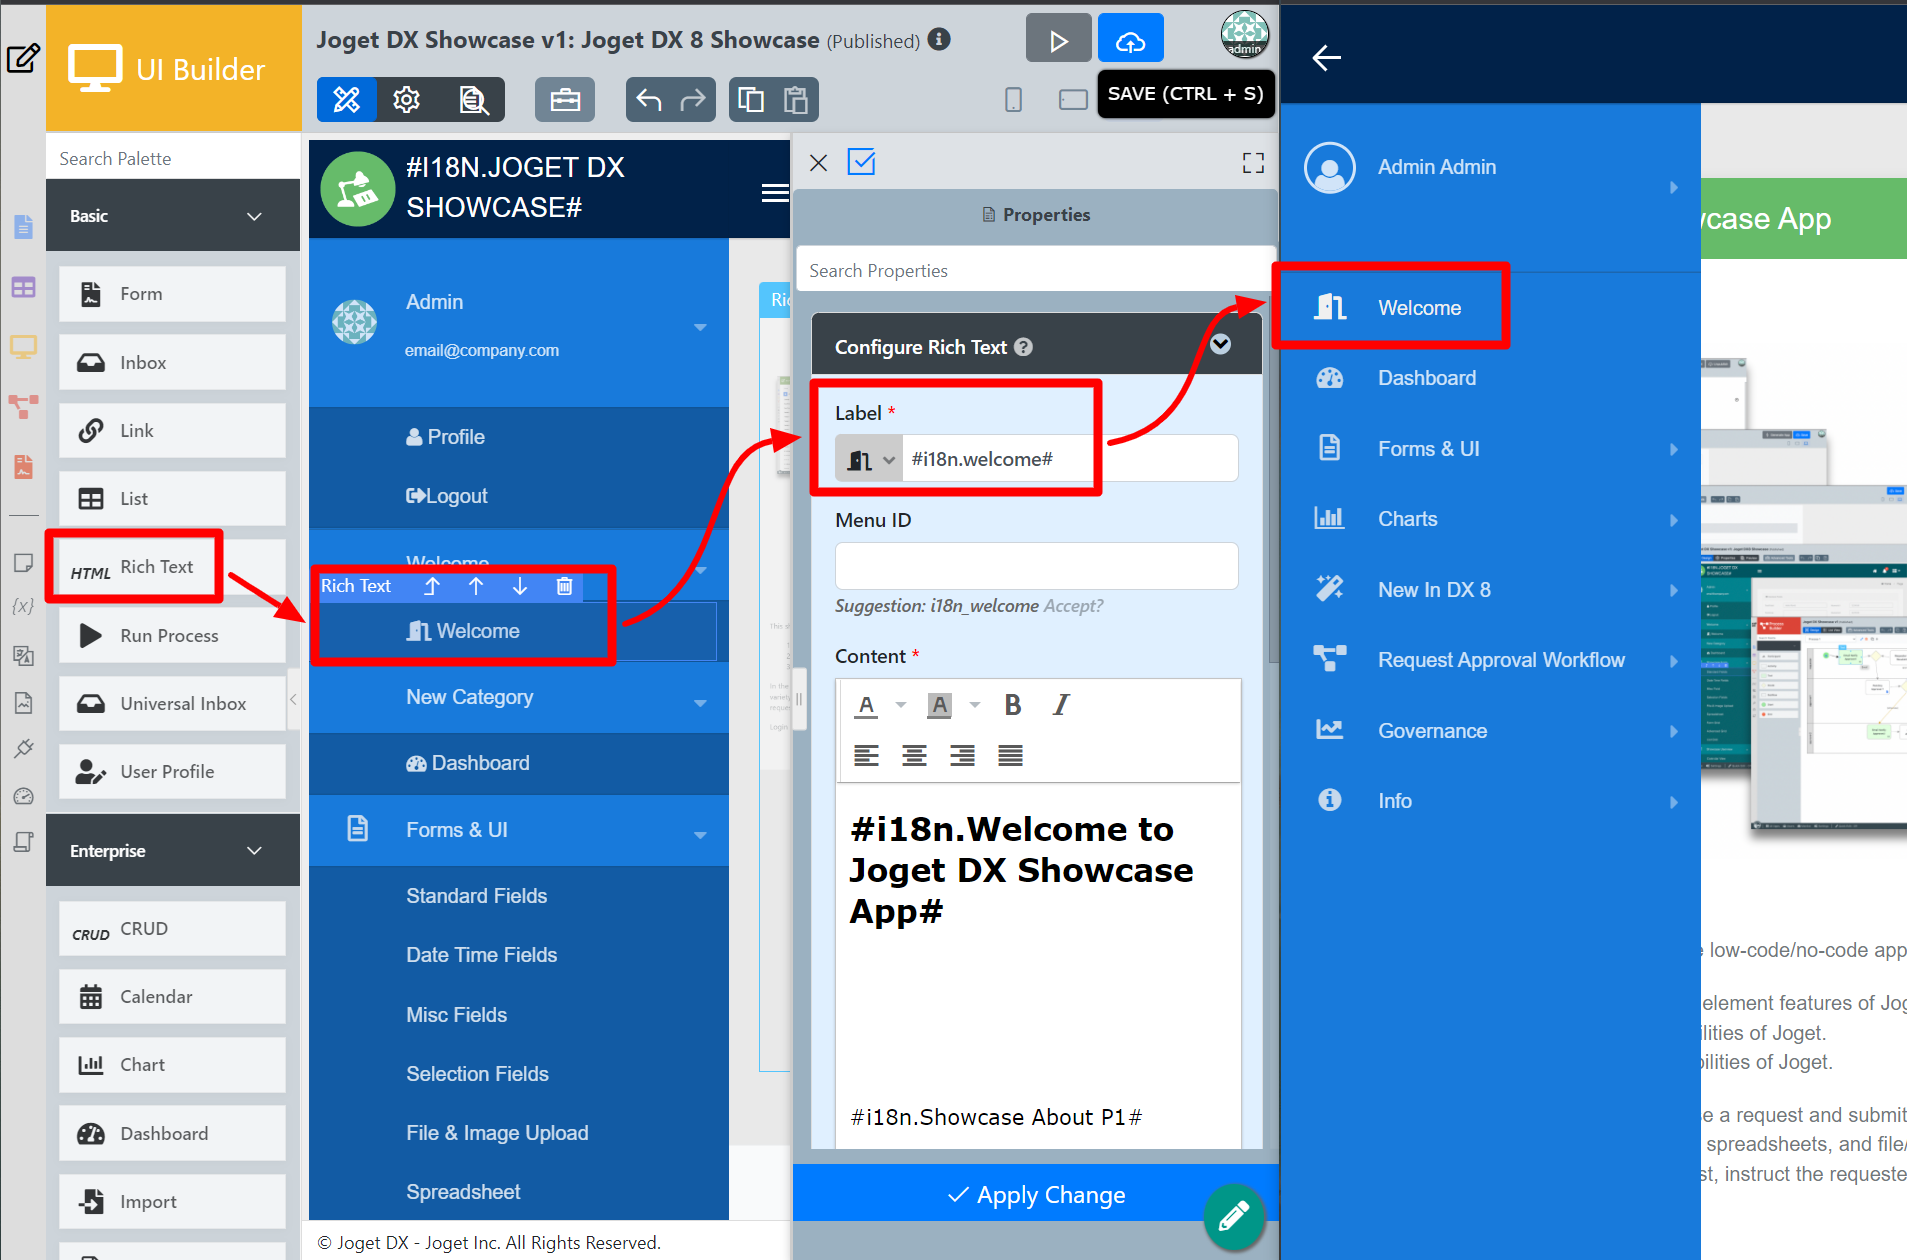Open Dashboard in the right sidebar menu
This screenshot has width=1907, height=1260.
click(x=1426, y=378)
